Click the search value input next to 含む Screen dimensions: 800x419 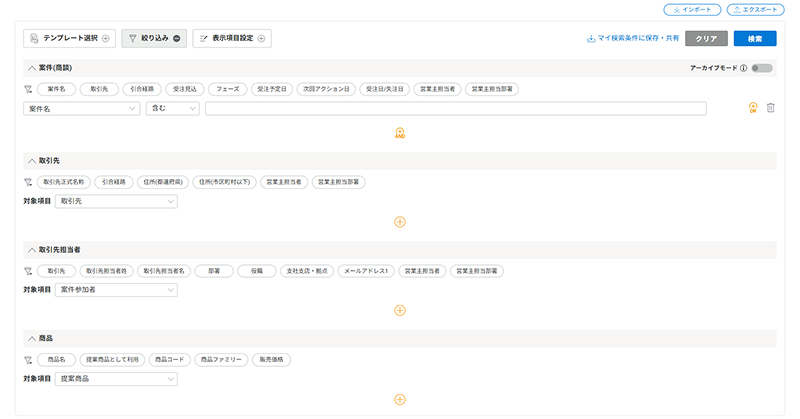point(456,108)
